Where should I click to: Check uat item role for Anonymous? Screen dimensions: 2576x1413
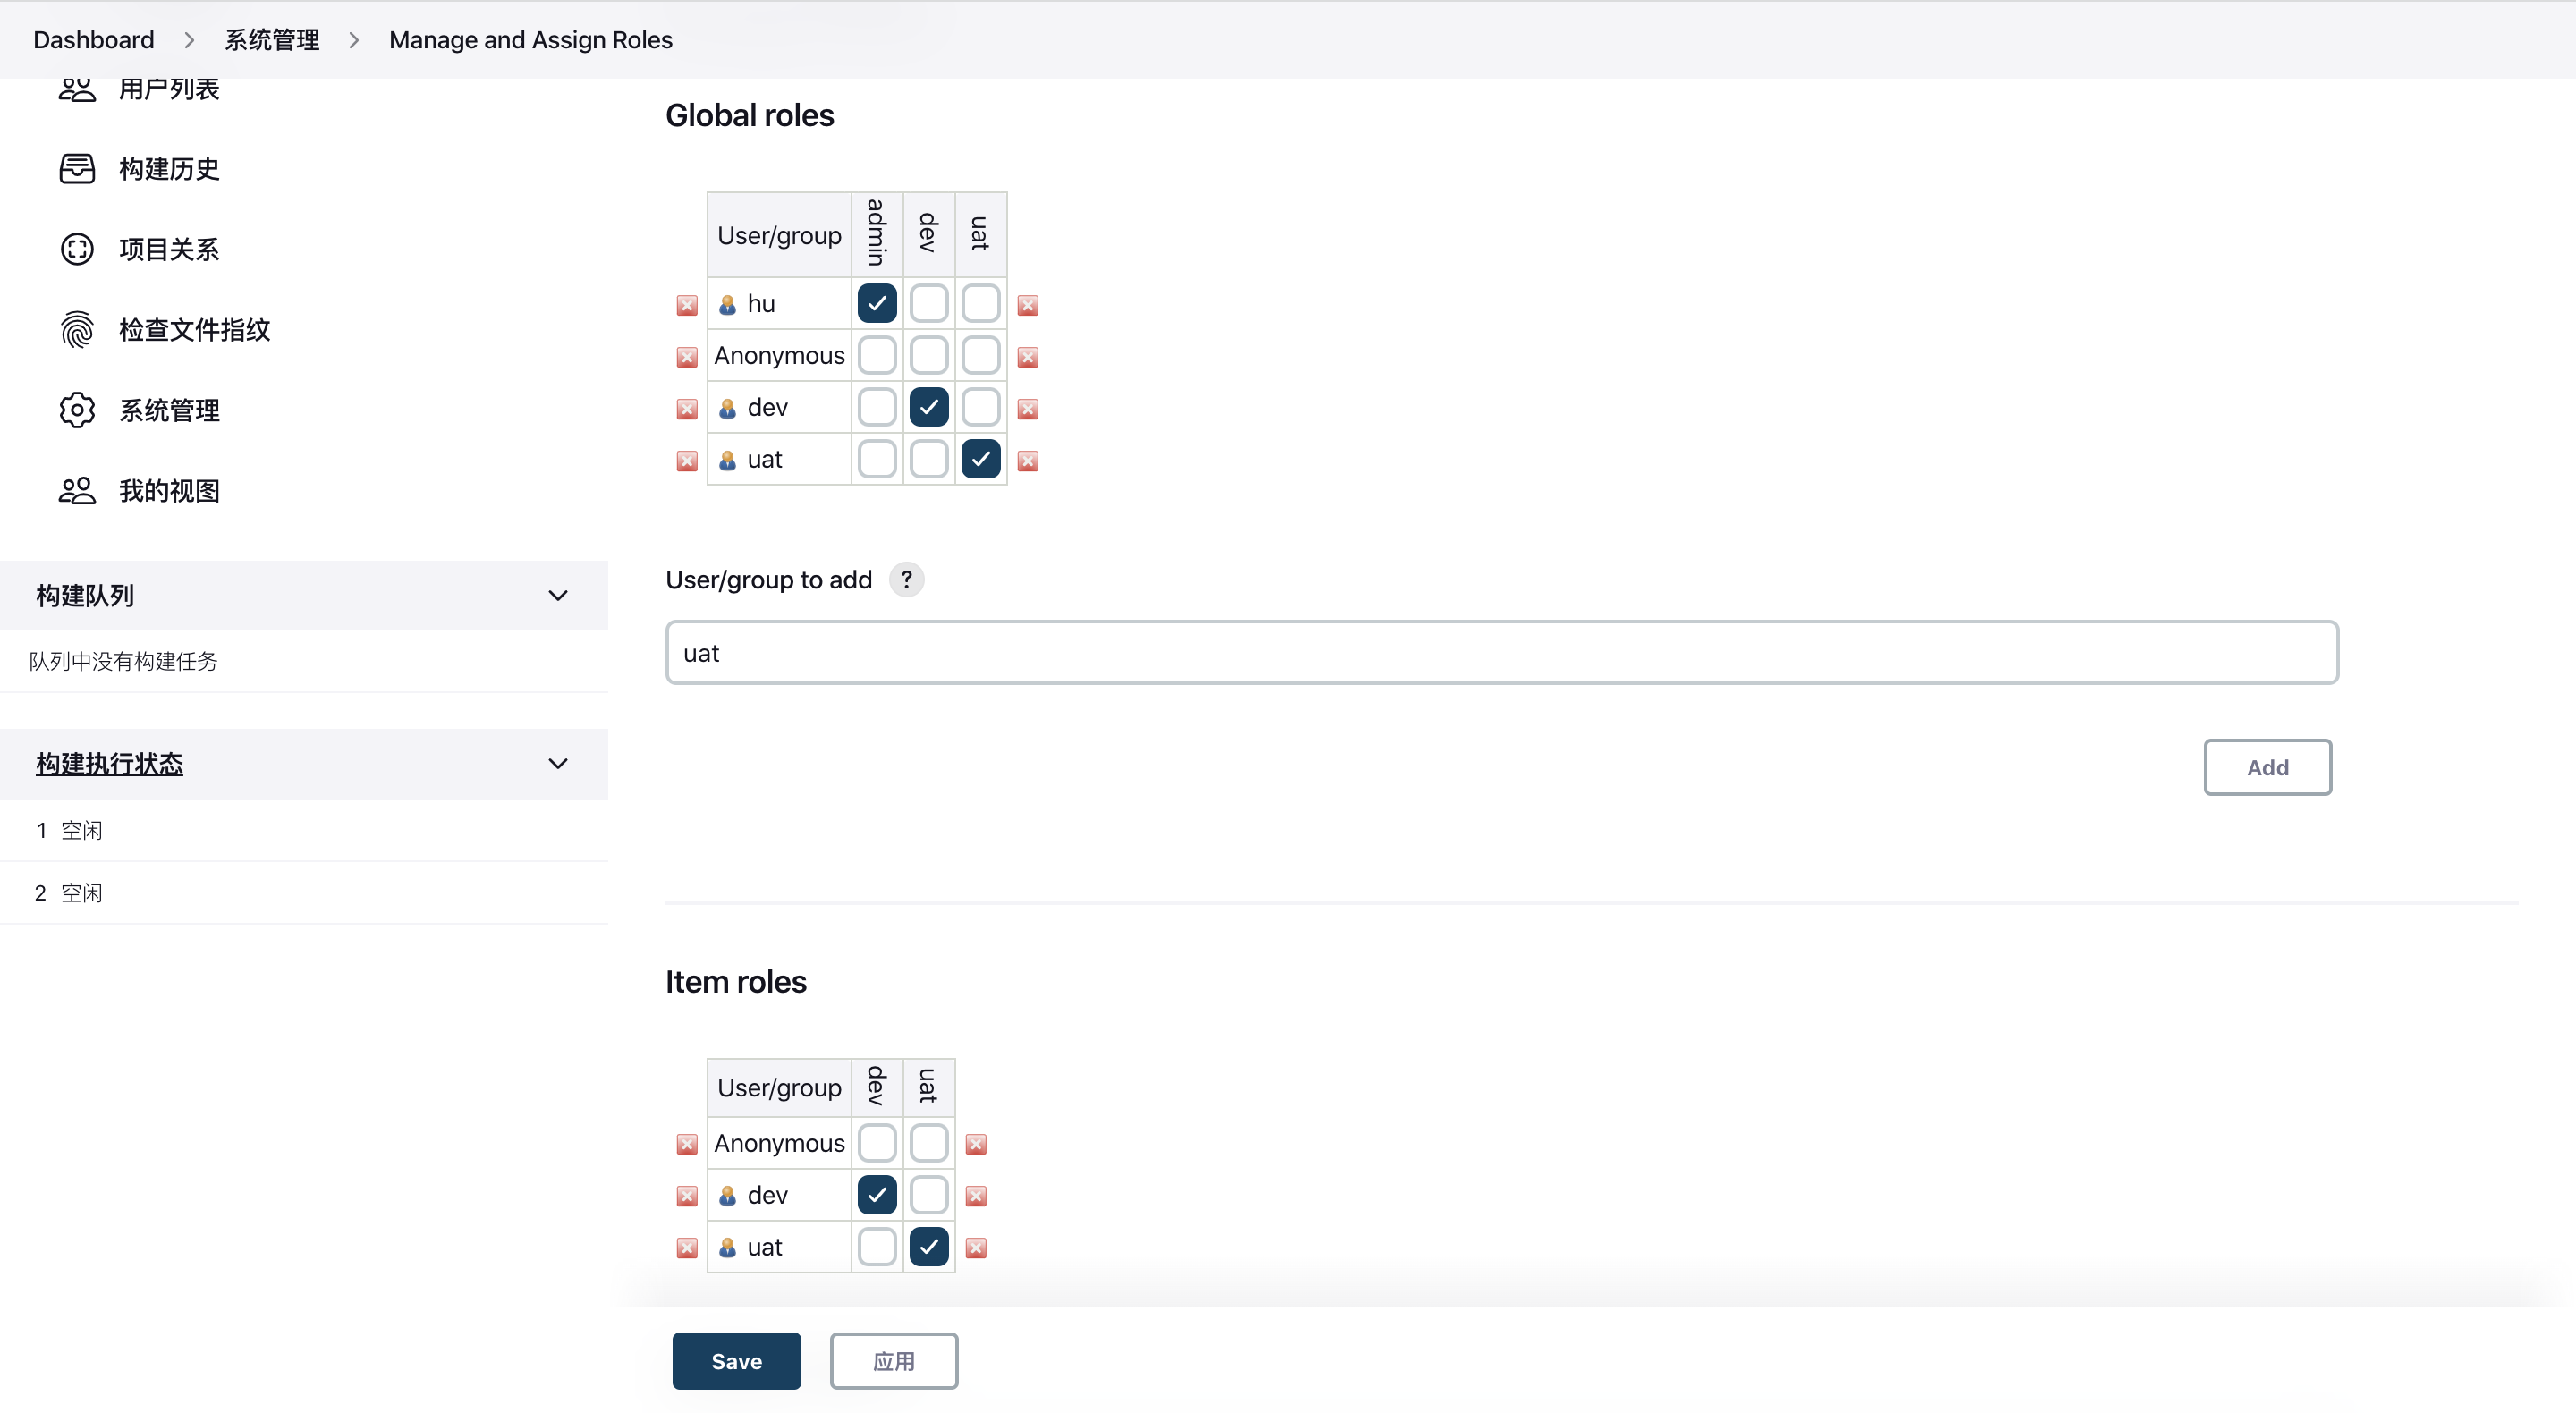coord(929,1144)
